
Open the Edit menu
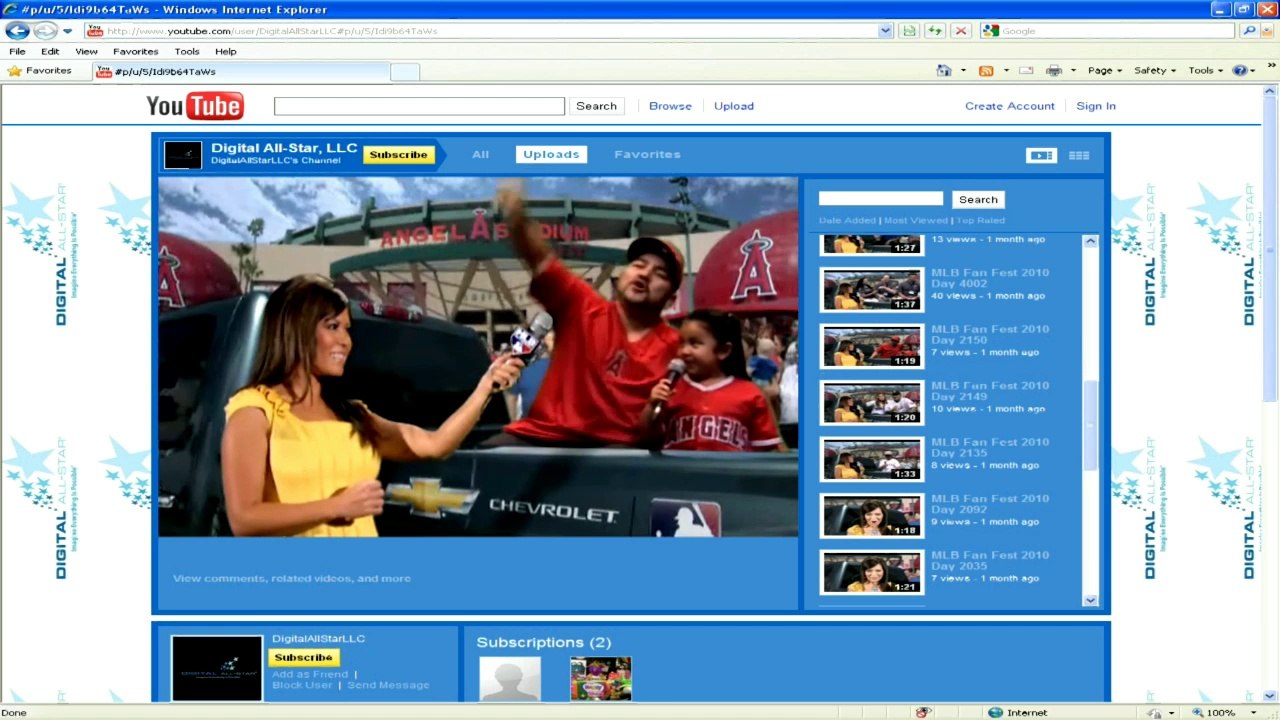(x=50, y=51)
